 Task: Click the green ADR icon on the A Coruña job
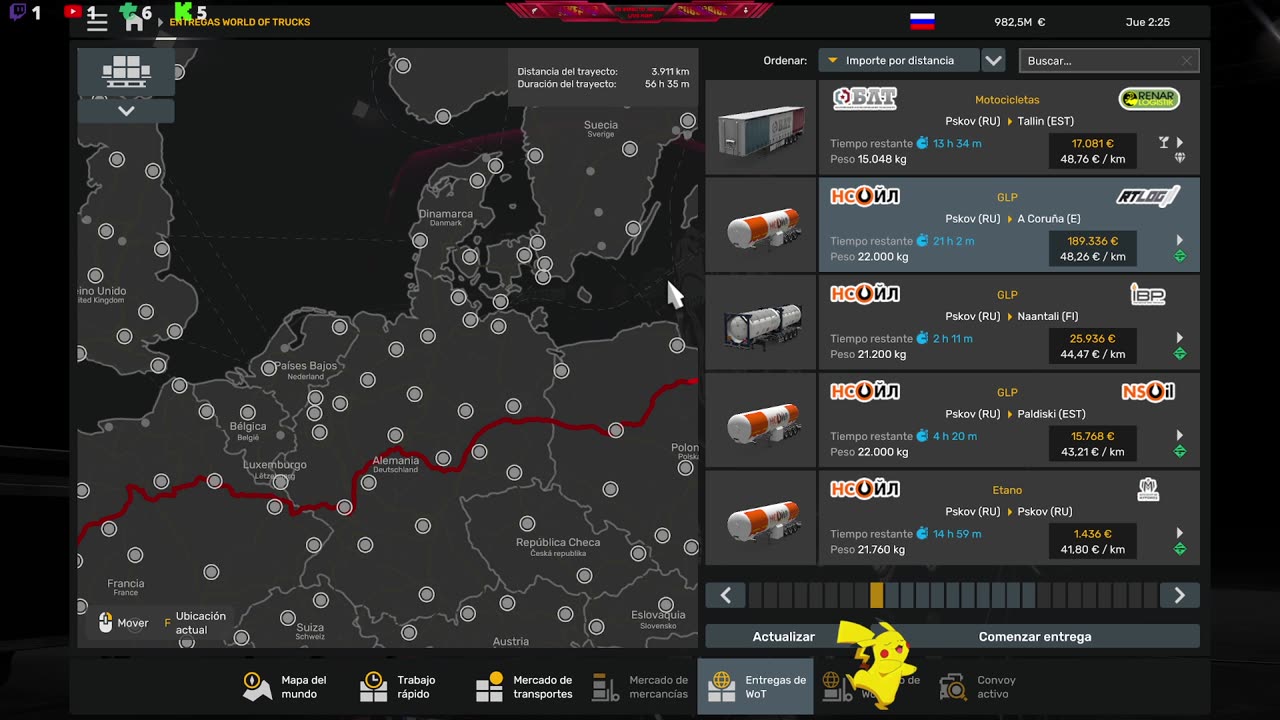click(1180, 256)
